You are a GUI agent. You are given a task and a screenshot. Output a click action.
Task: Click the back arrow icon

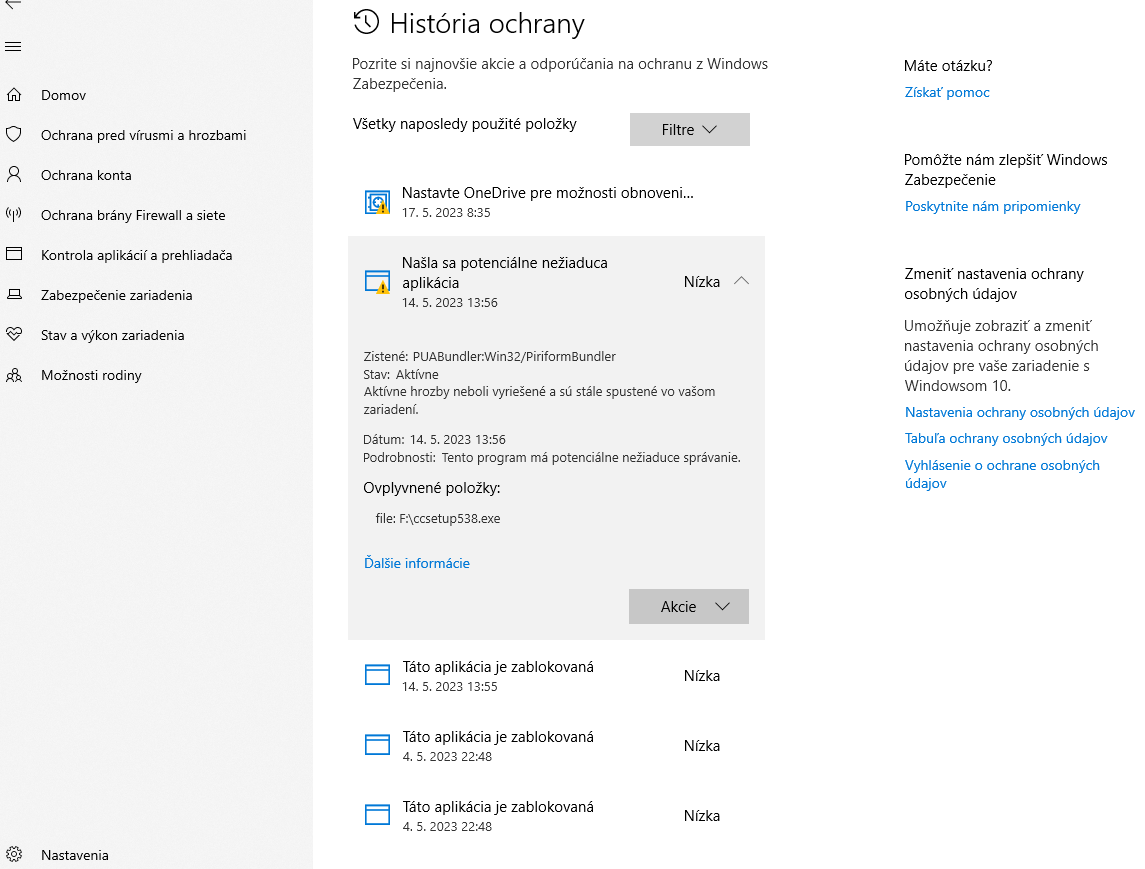14,4
